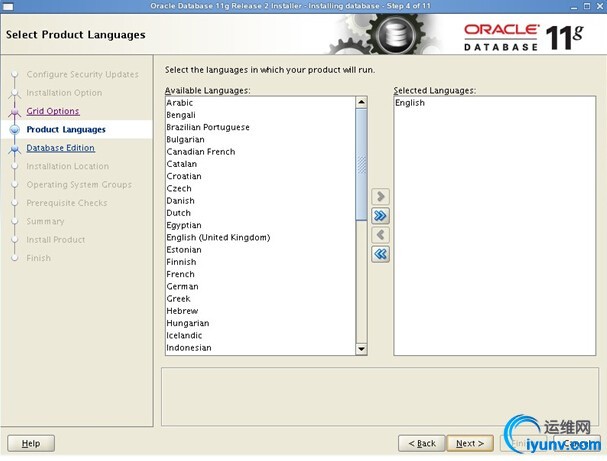Click the scroll down arrow of Available Languages
The height and width of the screenshot is (461, 607).
click(x=361, y=349)
